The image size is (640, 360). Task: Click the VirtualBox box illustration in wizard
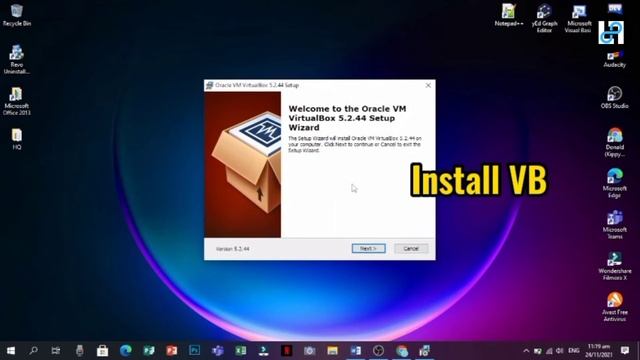click(x=242, y=164)
